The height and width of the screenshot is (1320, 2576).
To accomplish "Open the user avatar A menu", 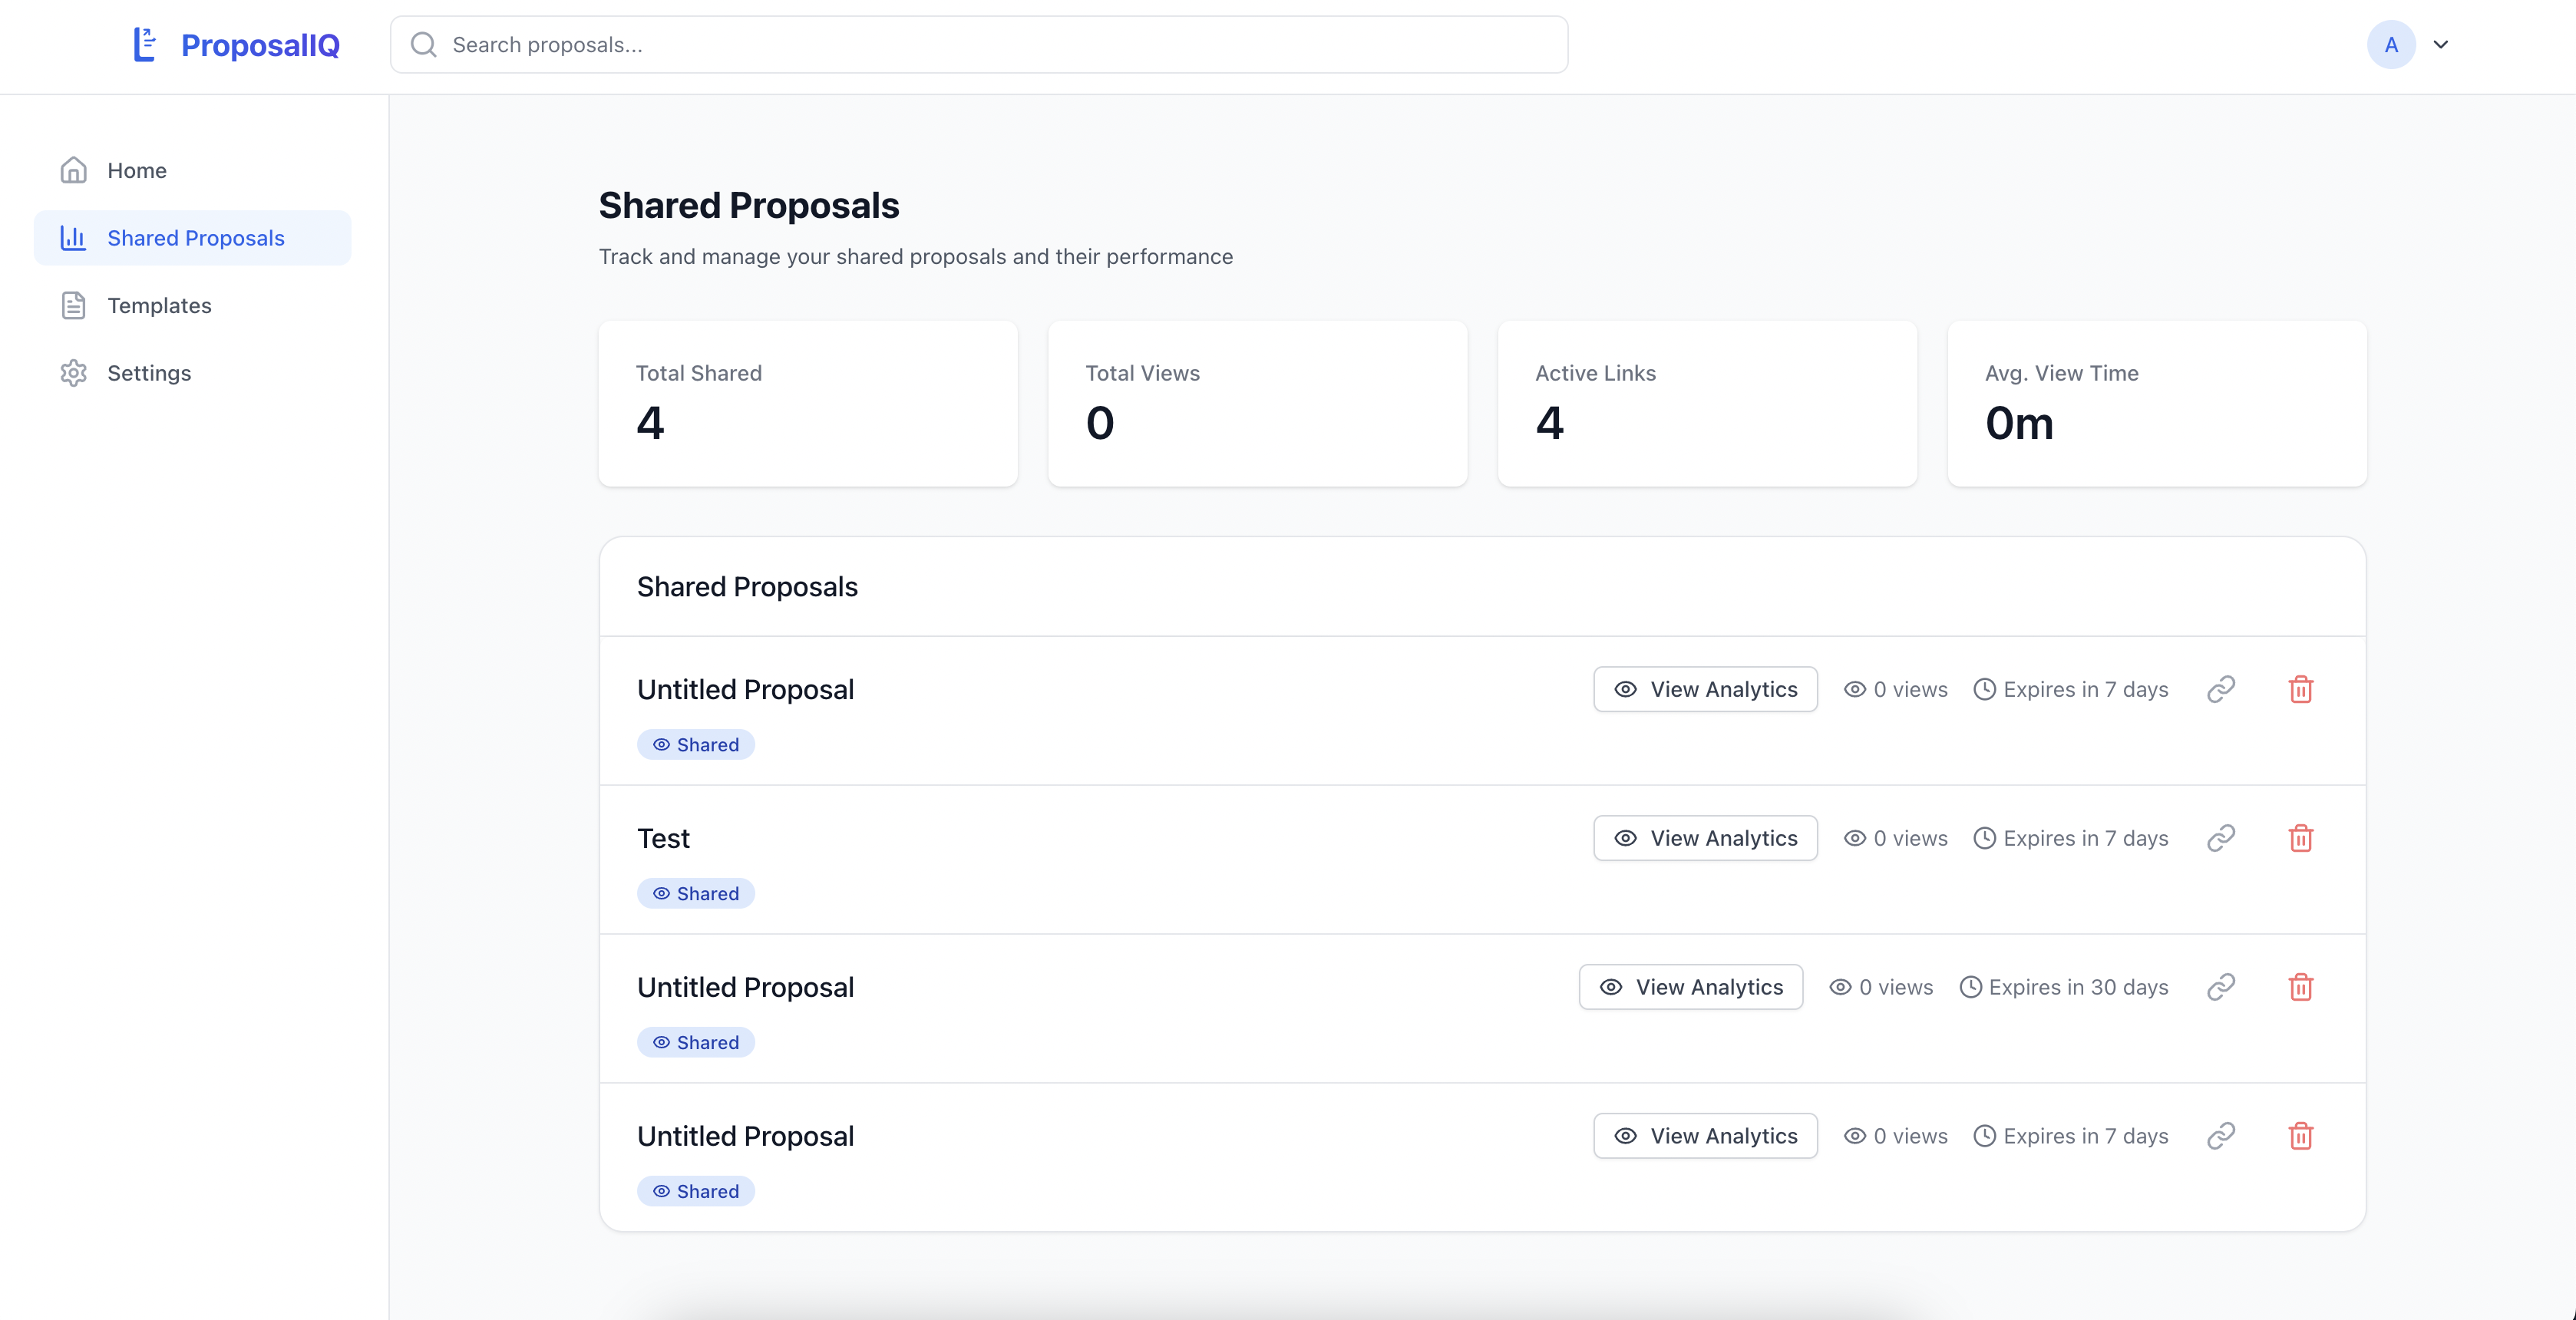I will tap(2391, 45).
